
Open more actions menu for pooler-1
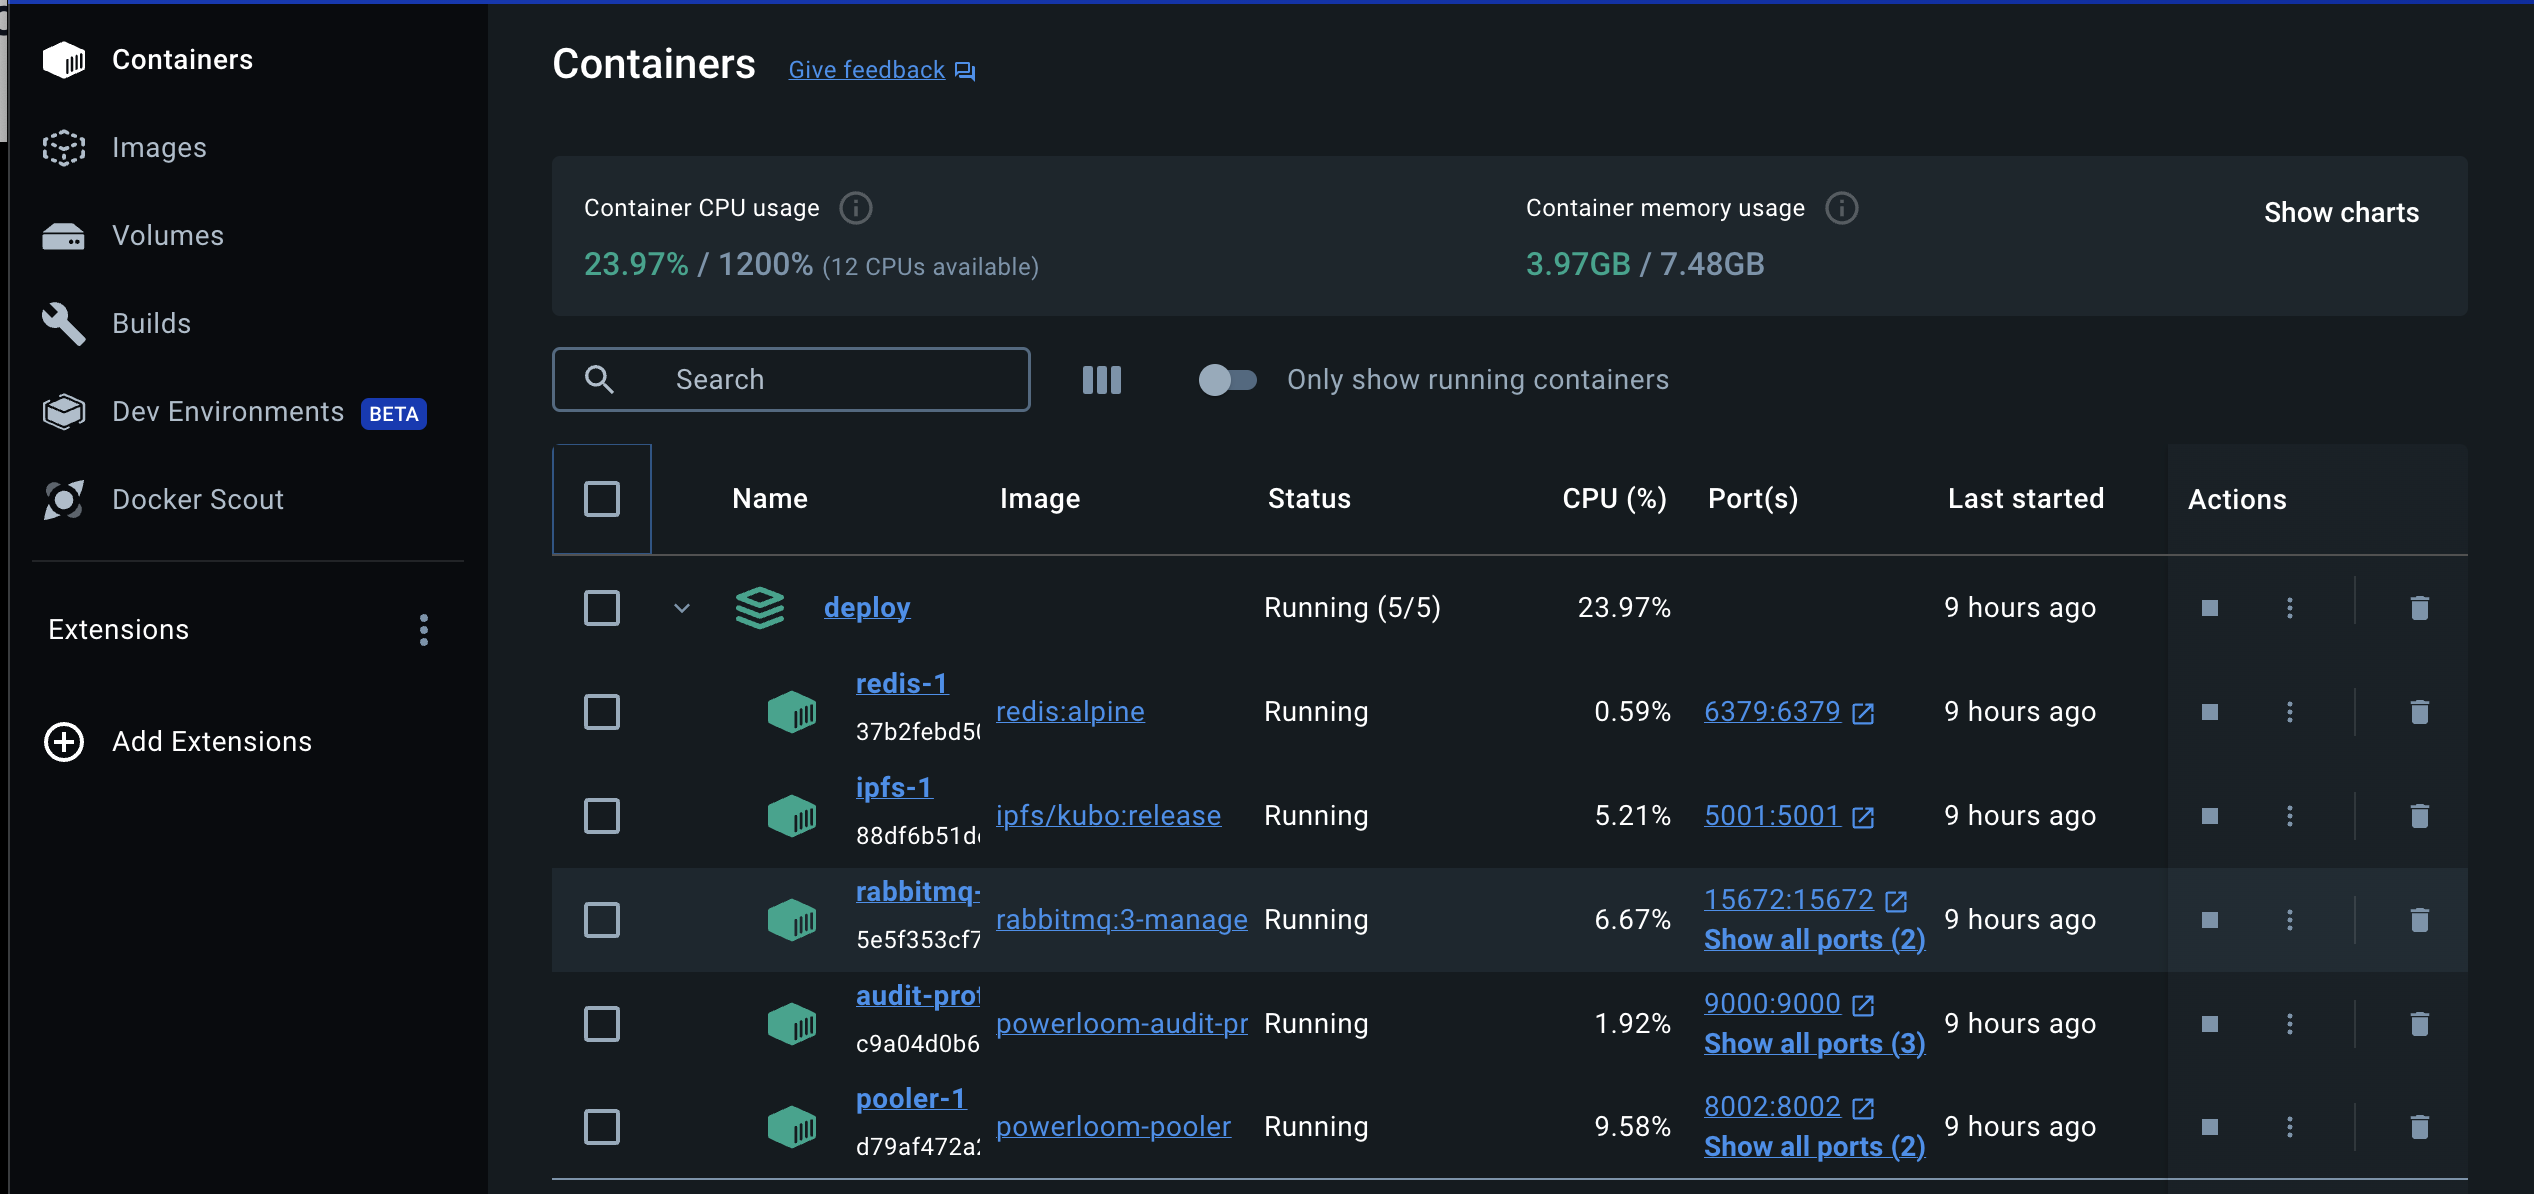(x=2290, y=1127)
